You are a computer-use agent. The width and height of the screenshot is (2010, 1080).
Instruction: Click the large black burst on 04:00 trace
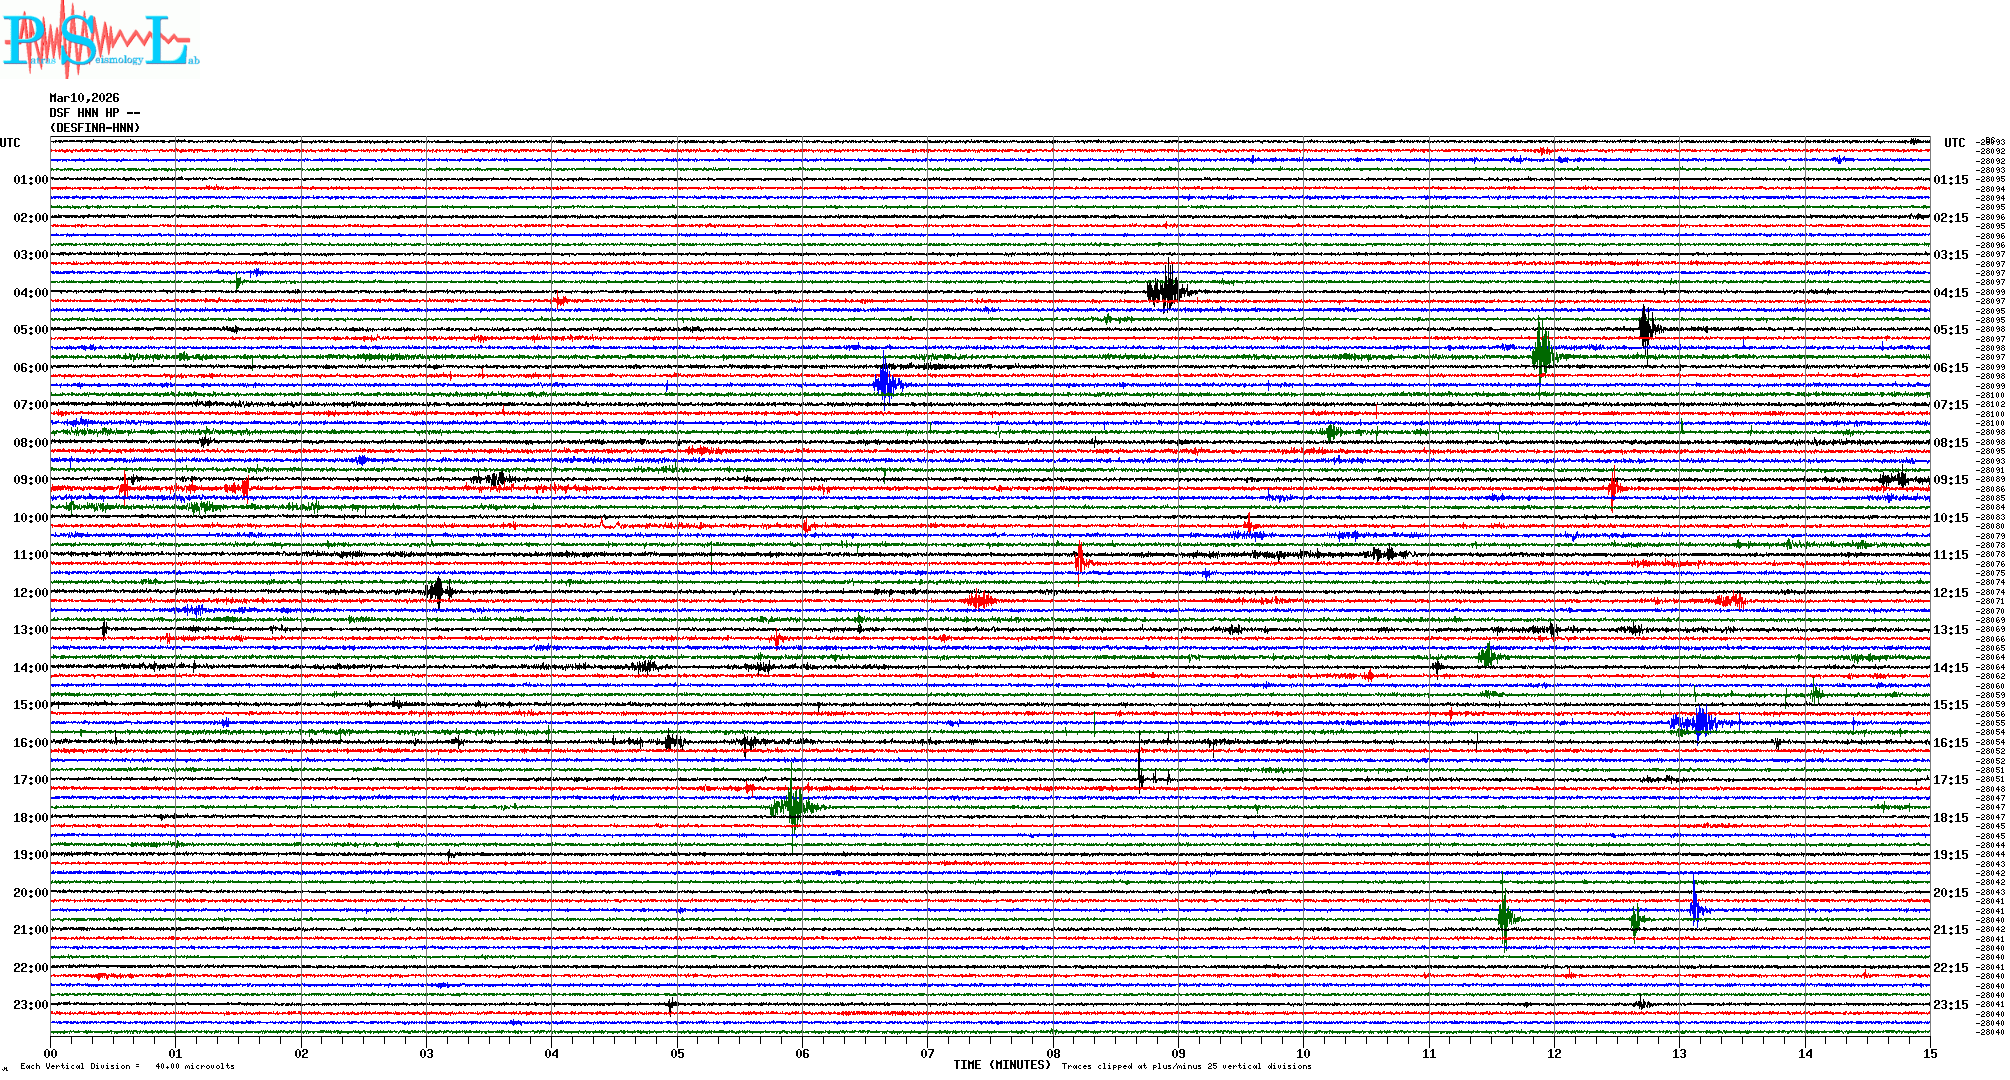(x=1168, y=291)
